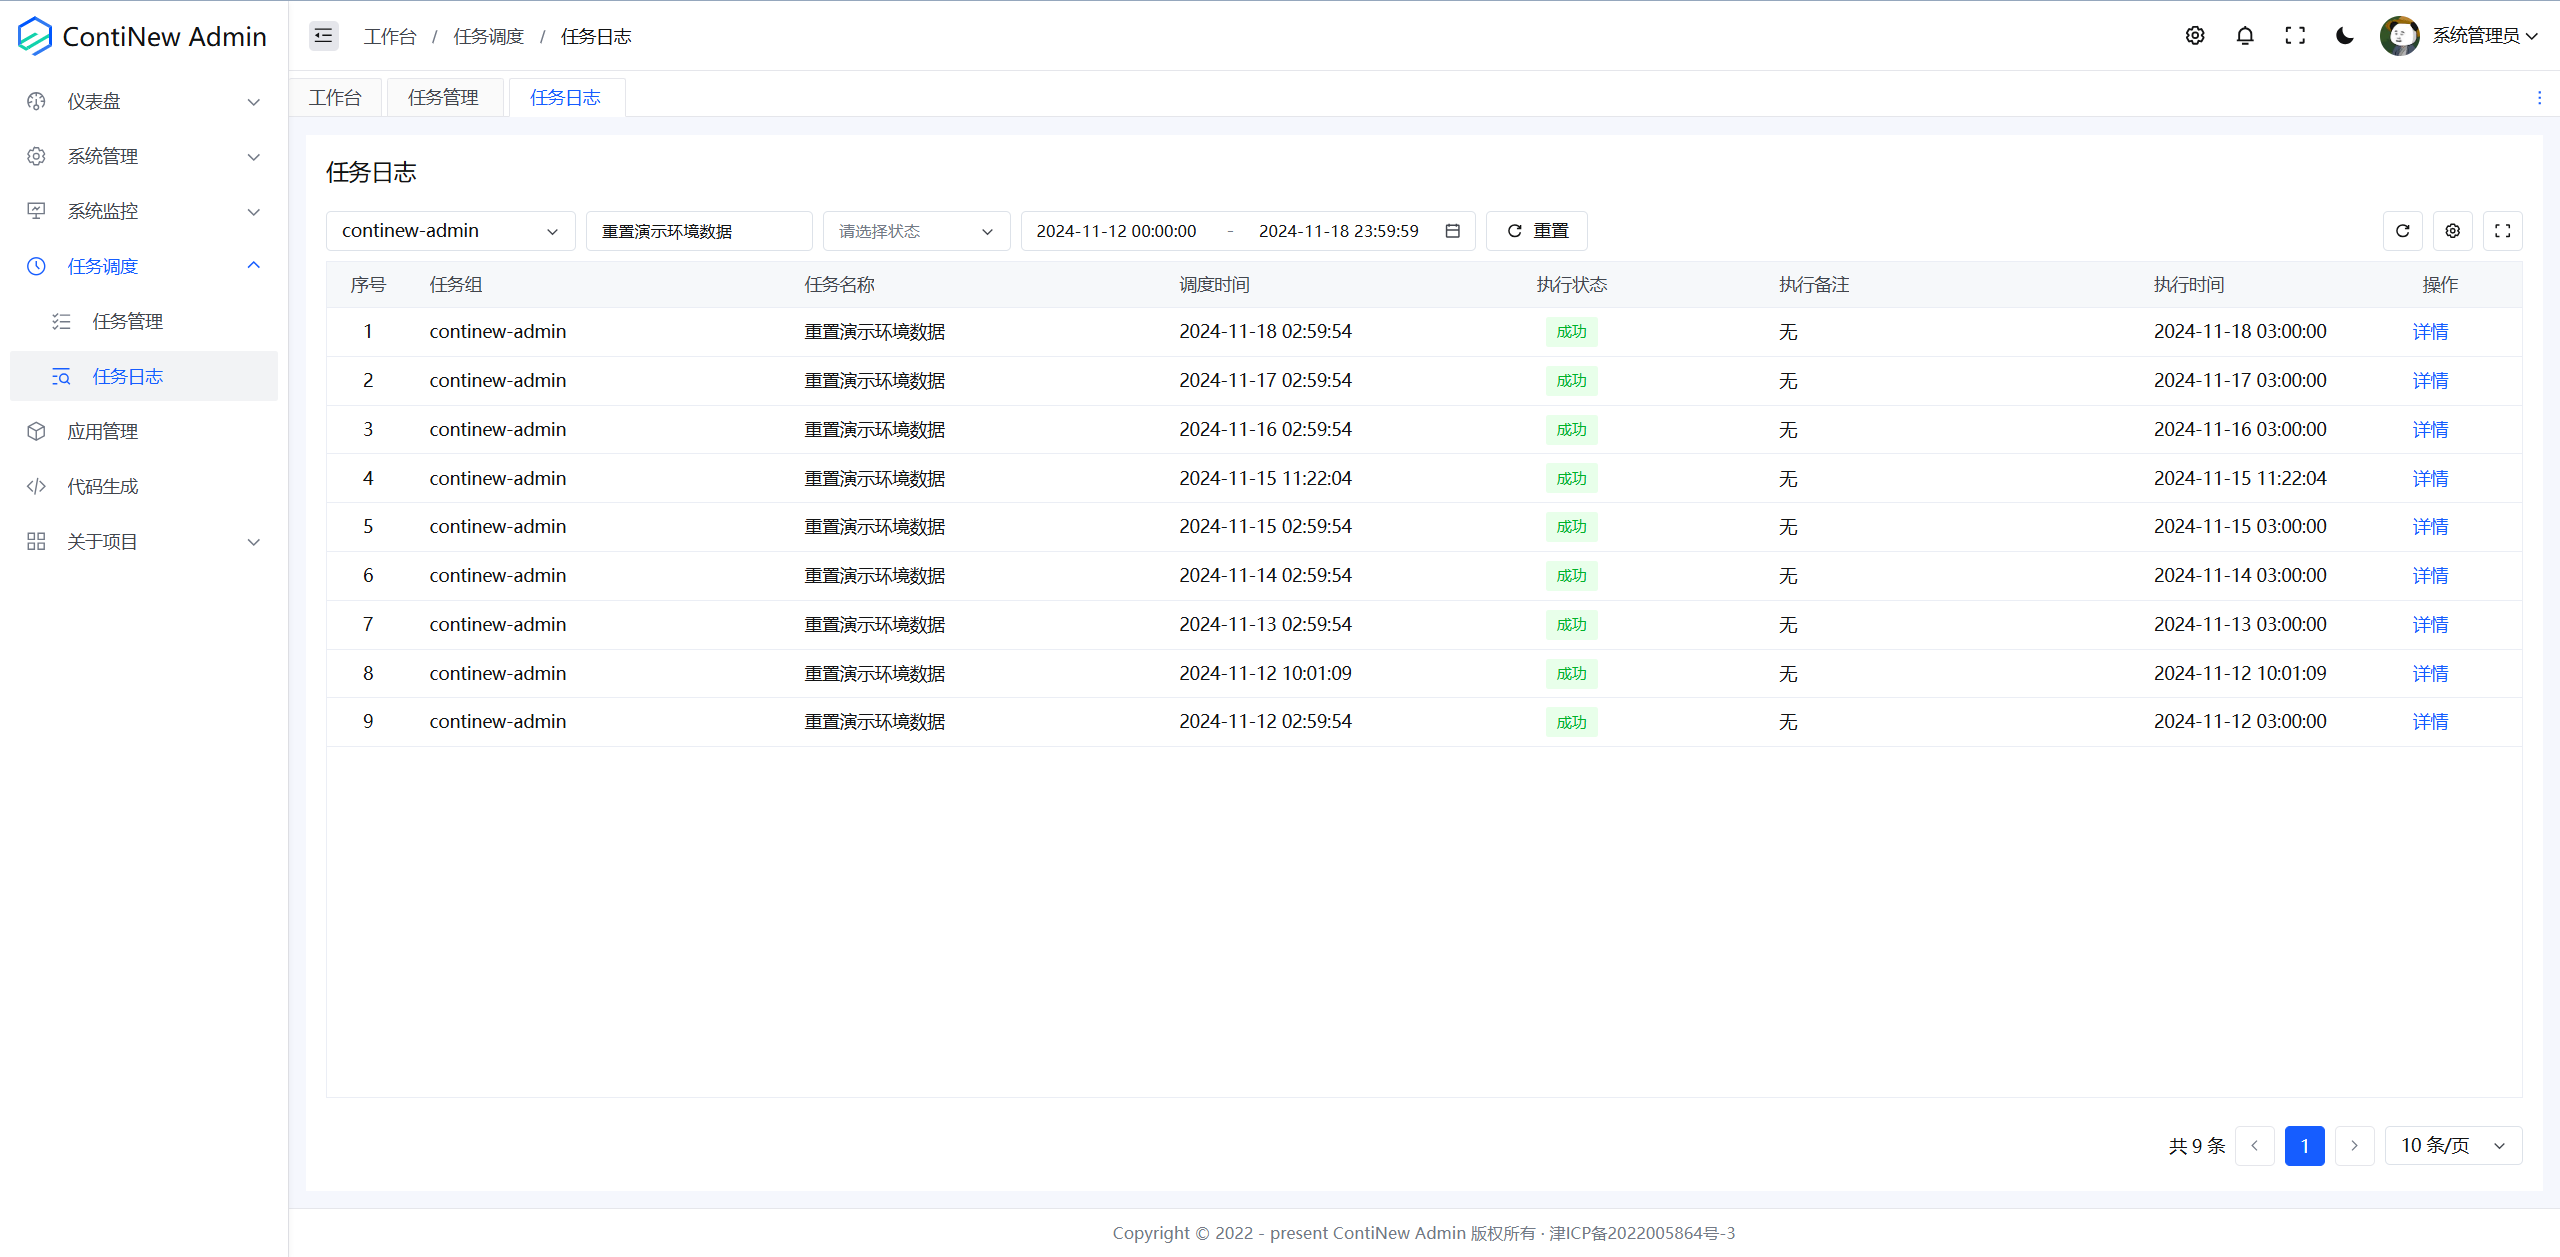Screen dimensions: 2560x1257
Task: Open the tab bar more-options dots
Action: [2539, 98]
